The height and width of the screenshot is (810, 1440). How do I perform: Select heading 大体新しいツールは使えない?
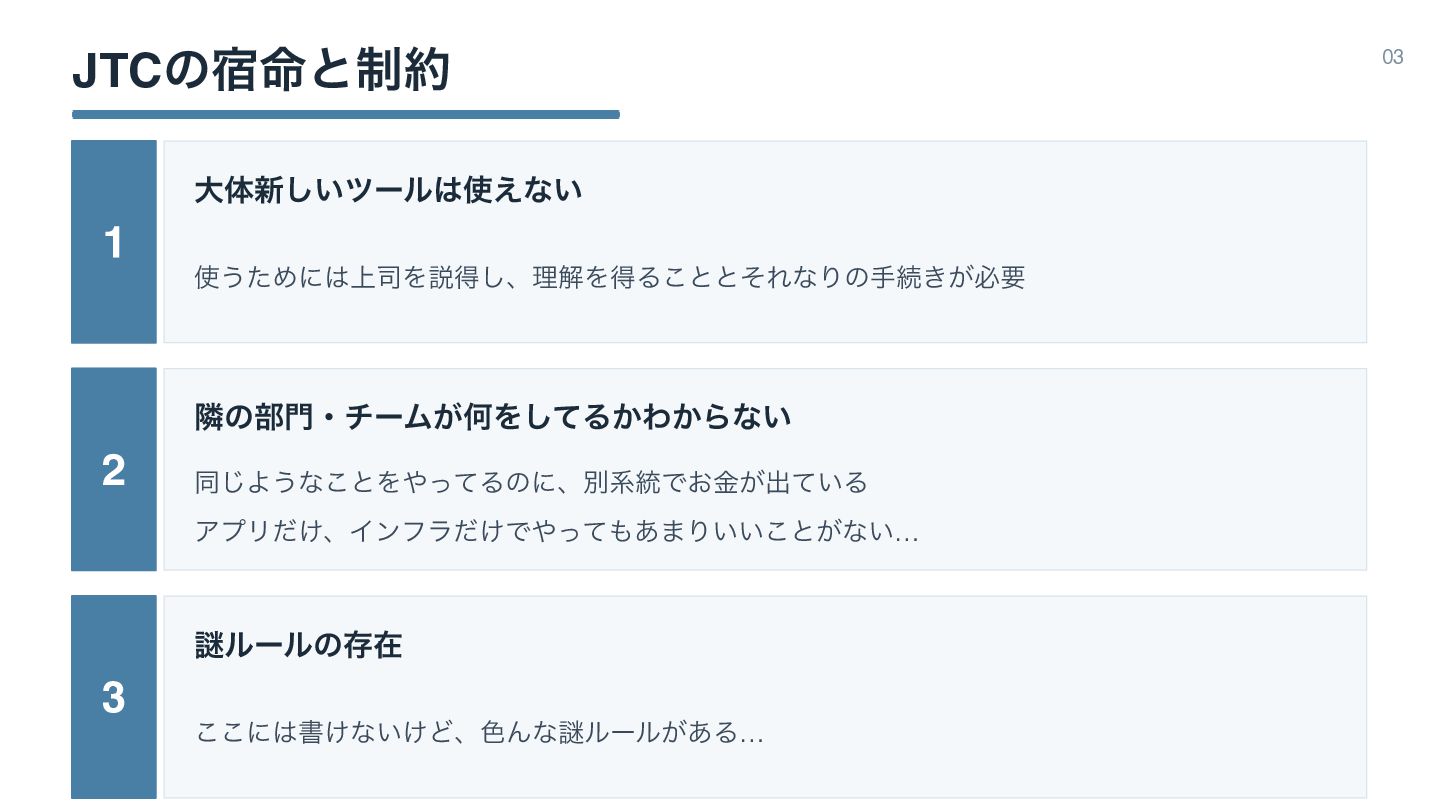388,190
